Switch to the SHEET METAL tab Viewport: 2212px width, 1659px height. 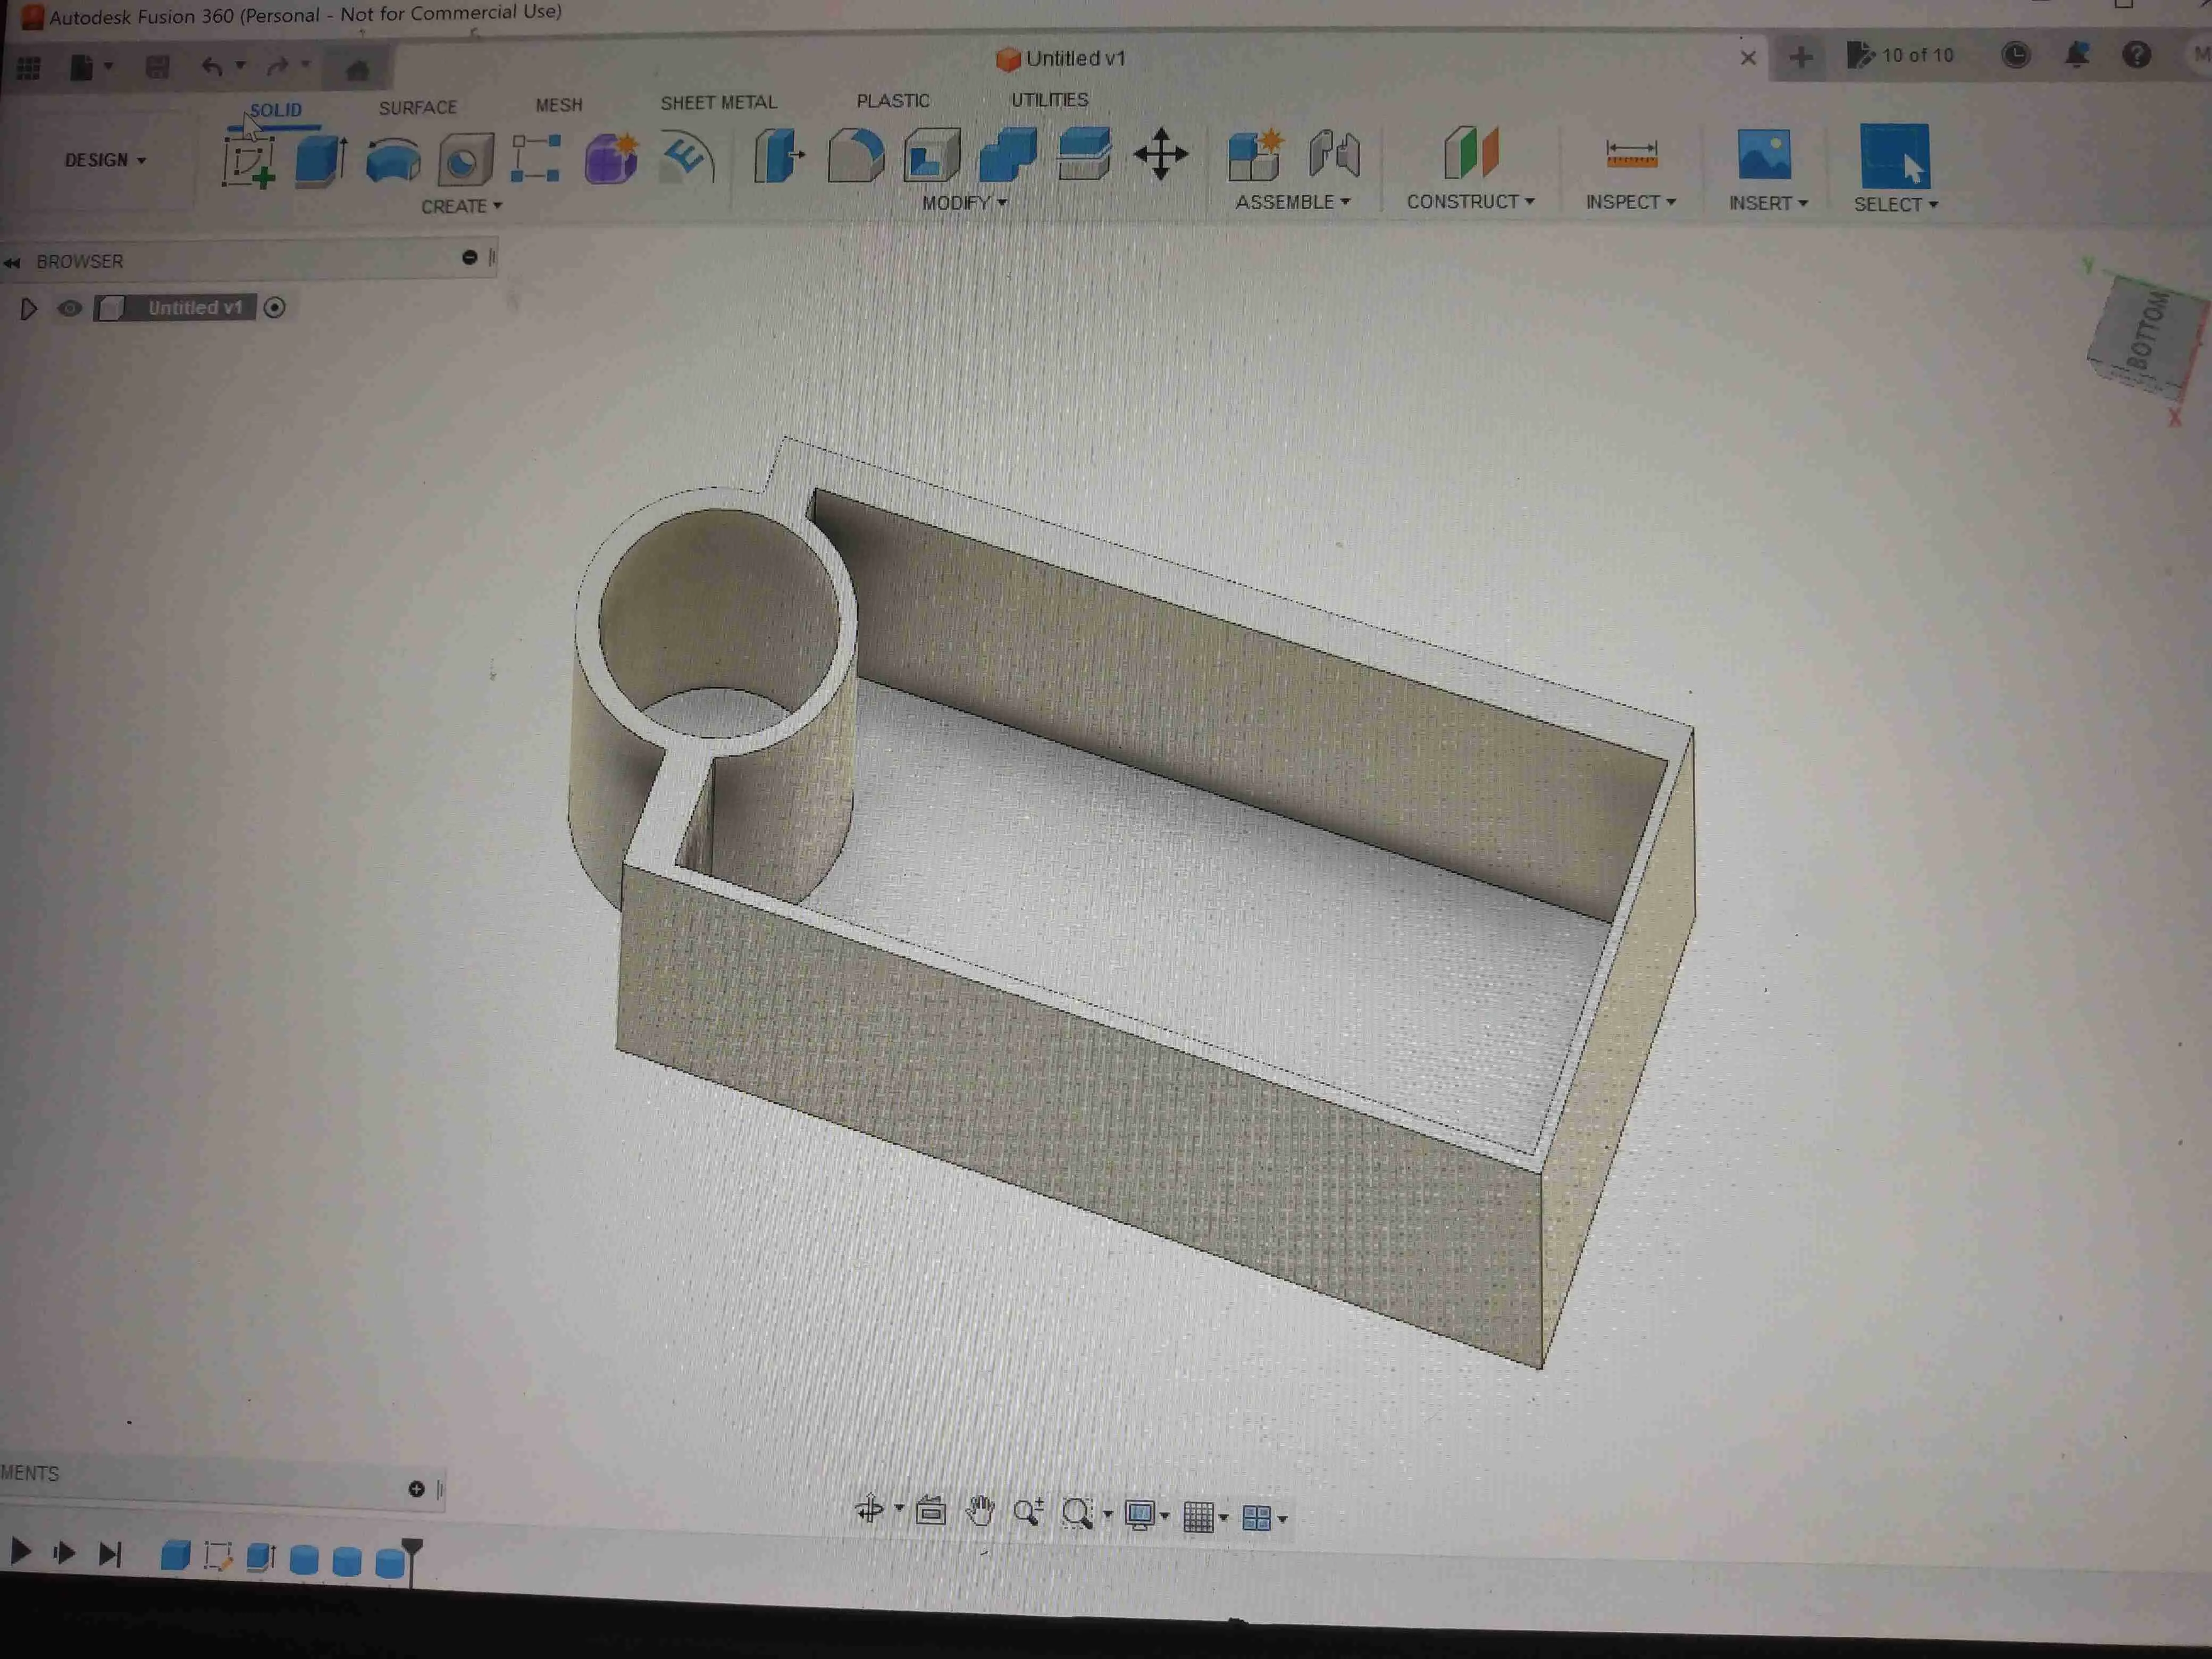coord(719,102)
